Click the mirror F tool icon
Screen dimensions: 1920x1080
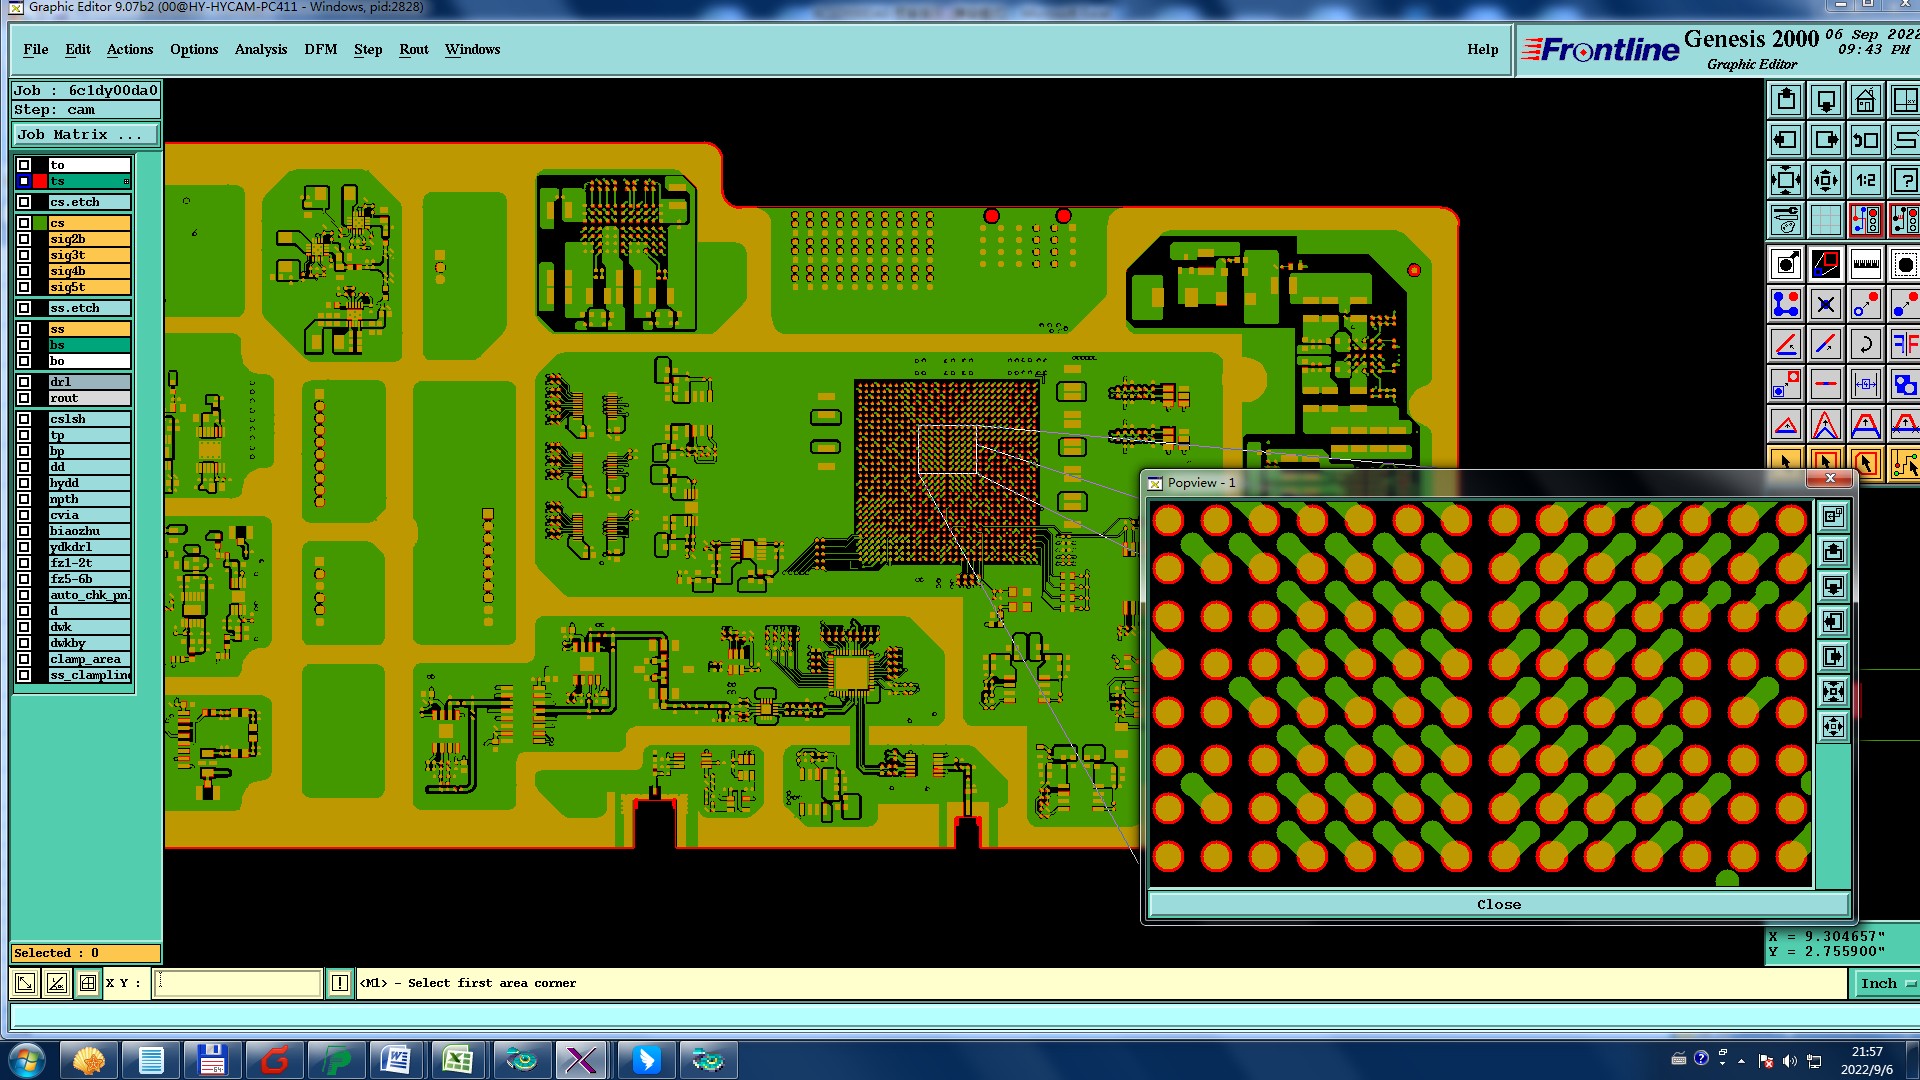click(x=1905, y=345)
